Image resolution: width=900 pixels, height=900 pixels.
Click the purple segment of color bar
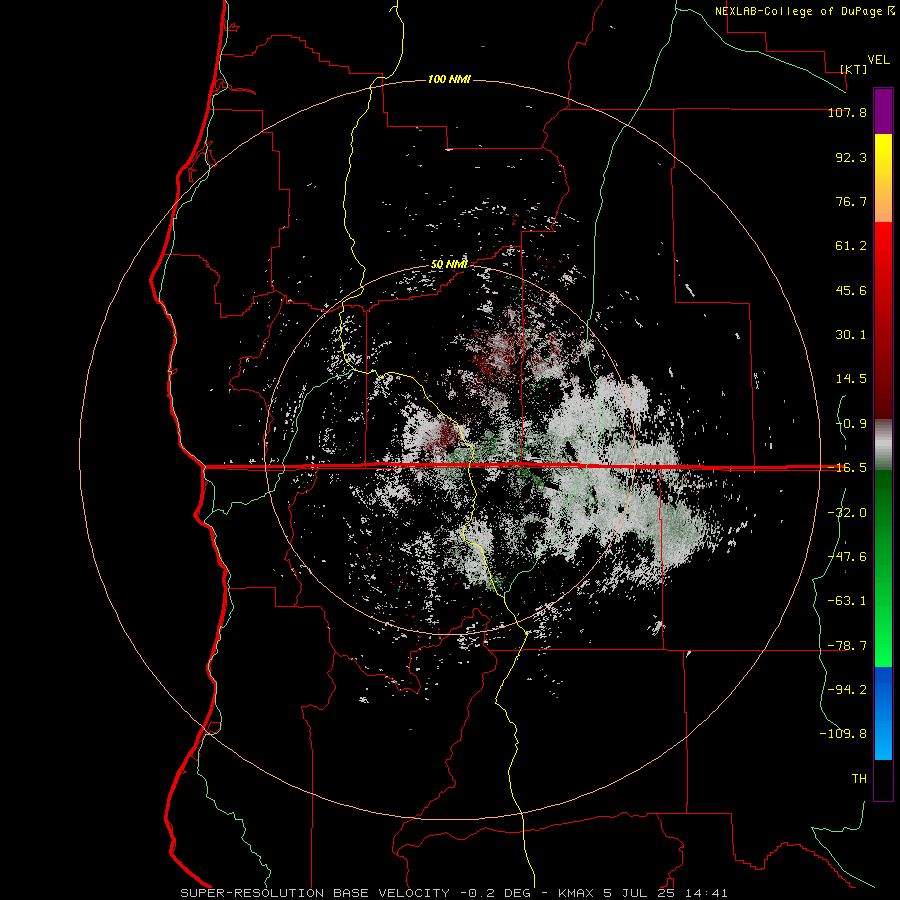point(883,112)
